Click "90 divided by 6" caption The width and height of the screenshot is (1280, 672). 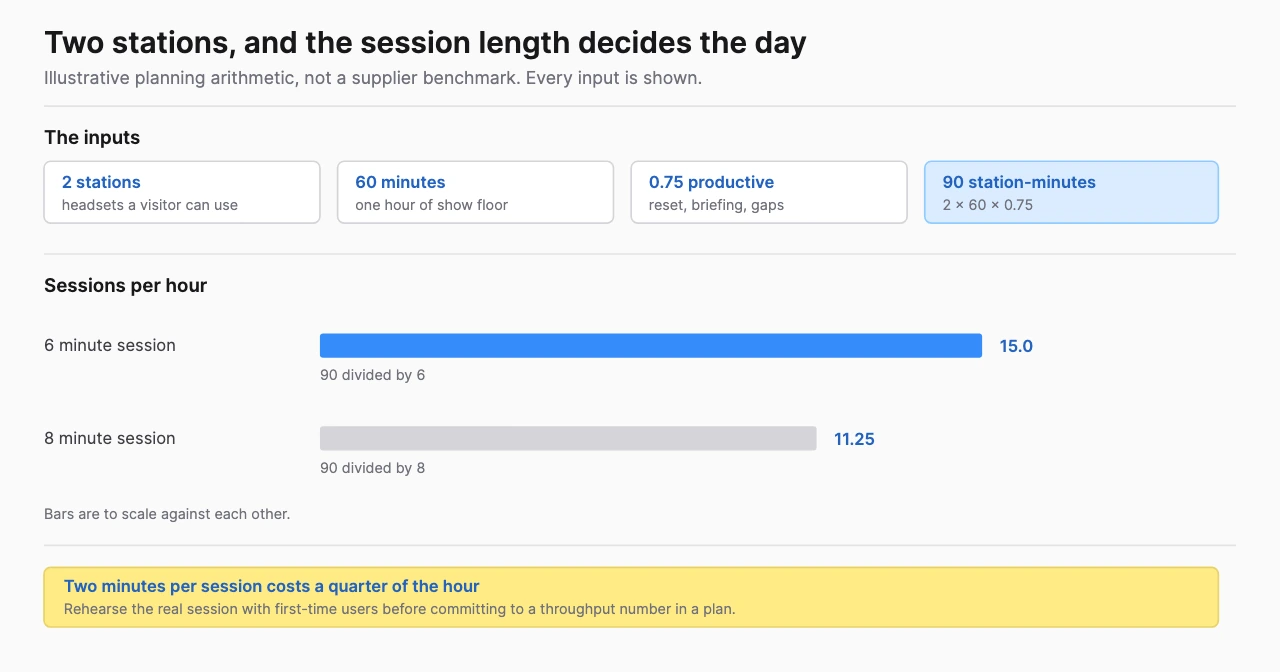[x=372, y=375]
